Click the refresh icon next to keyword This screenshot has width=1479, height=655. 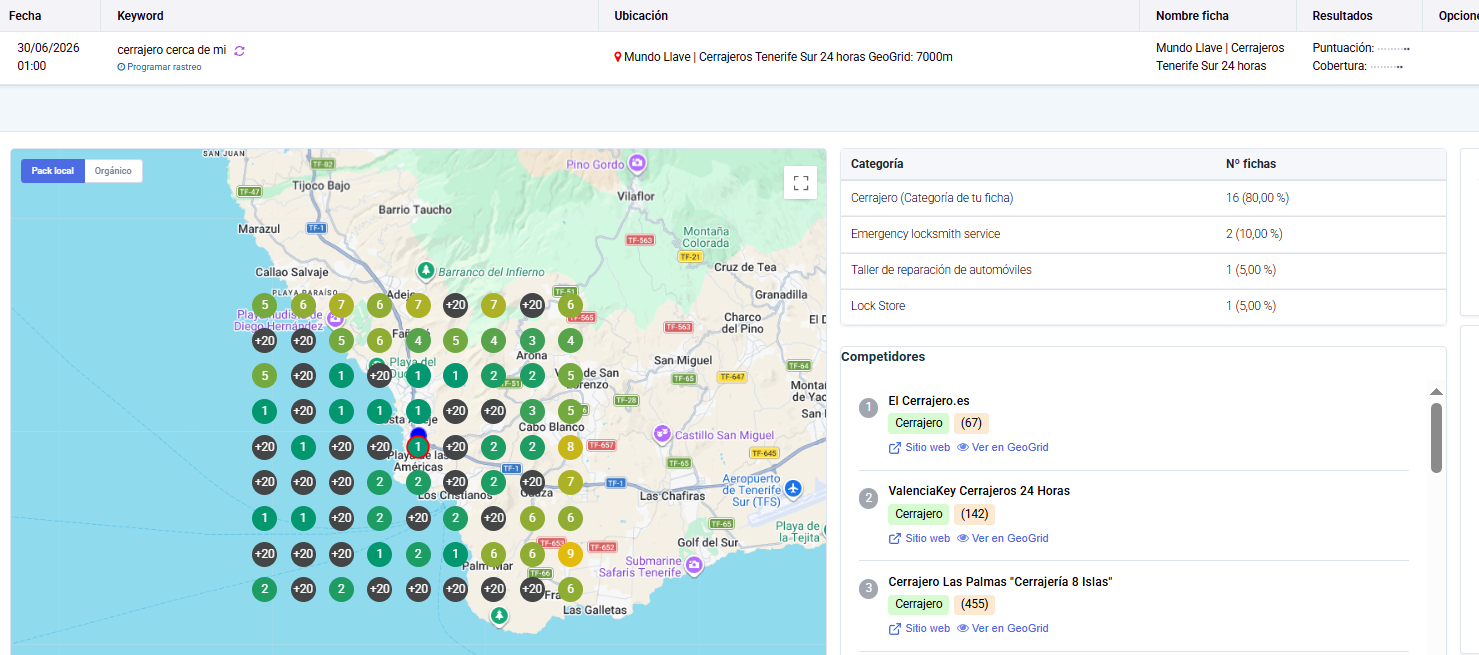239,50
